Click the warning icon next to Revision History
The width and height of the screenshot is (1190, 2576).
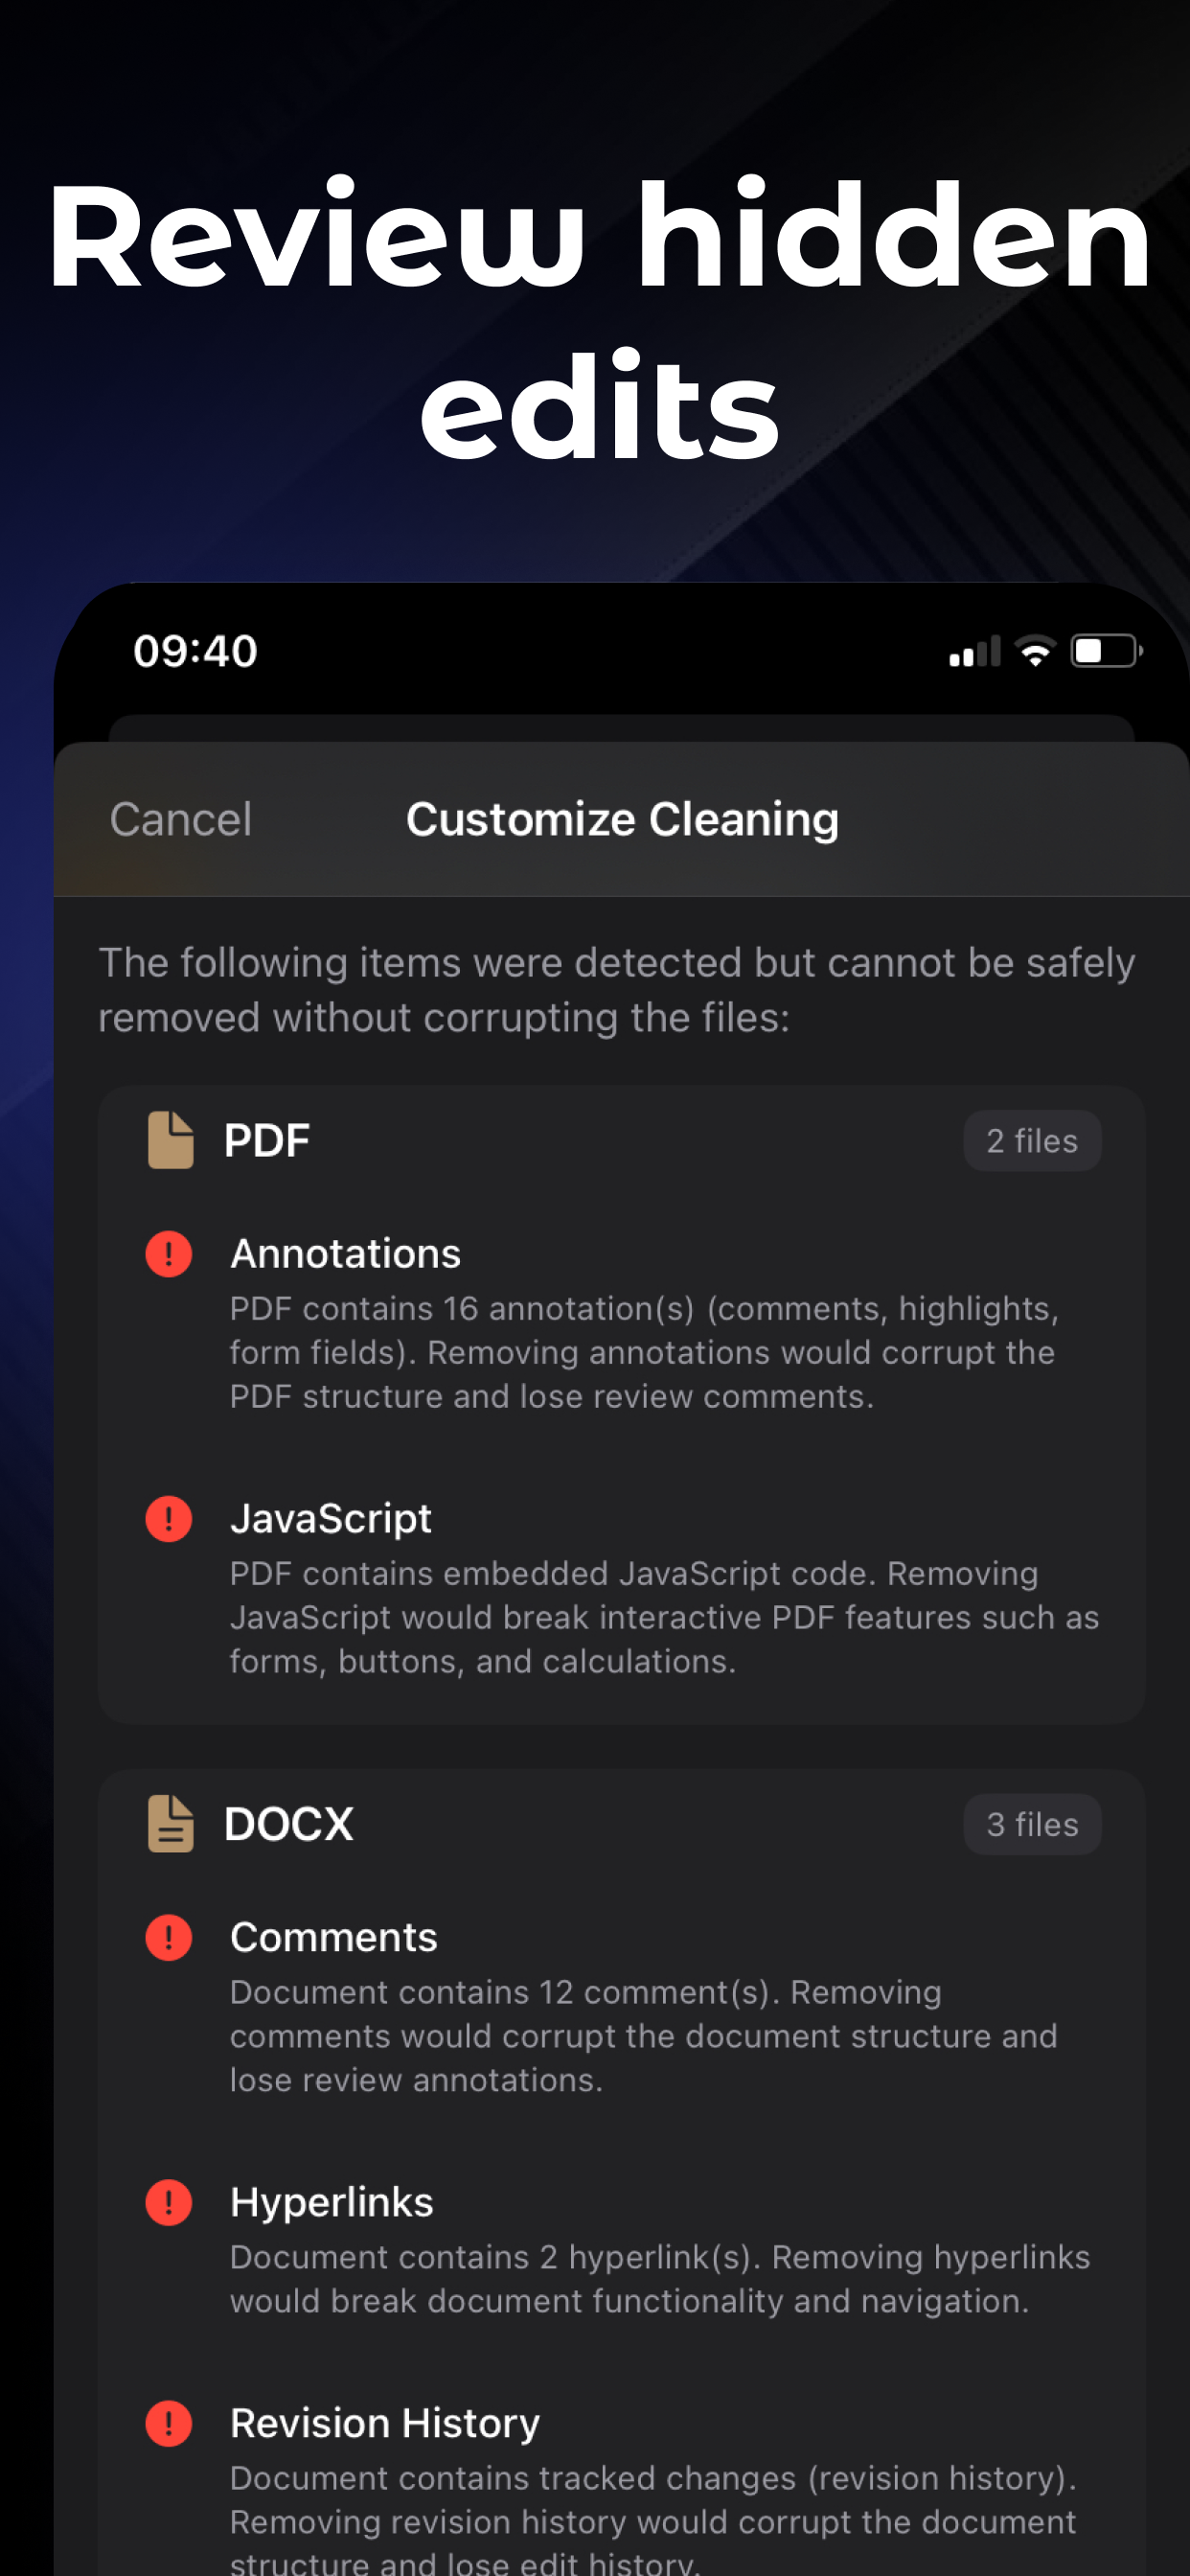tap(168, 2423)
